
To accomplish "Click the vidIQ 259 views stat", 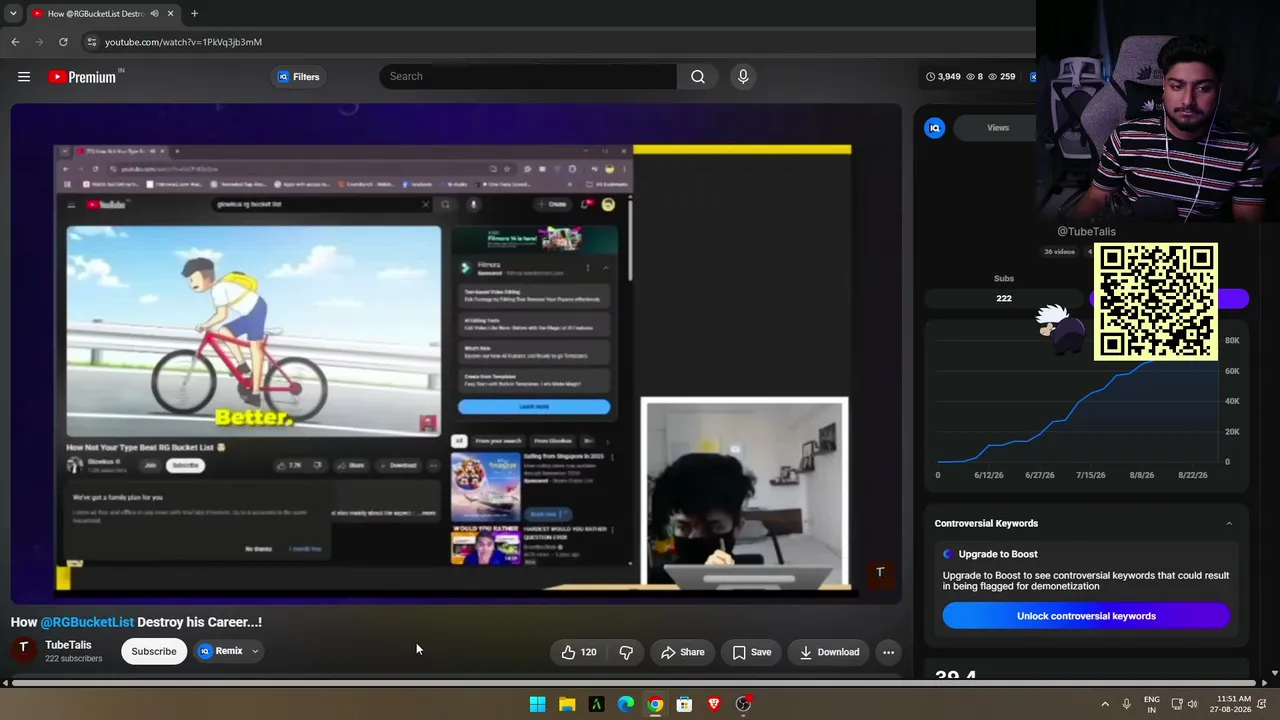I will pos(1001,77).
